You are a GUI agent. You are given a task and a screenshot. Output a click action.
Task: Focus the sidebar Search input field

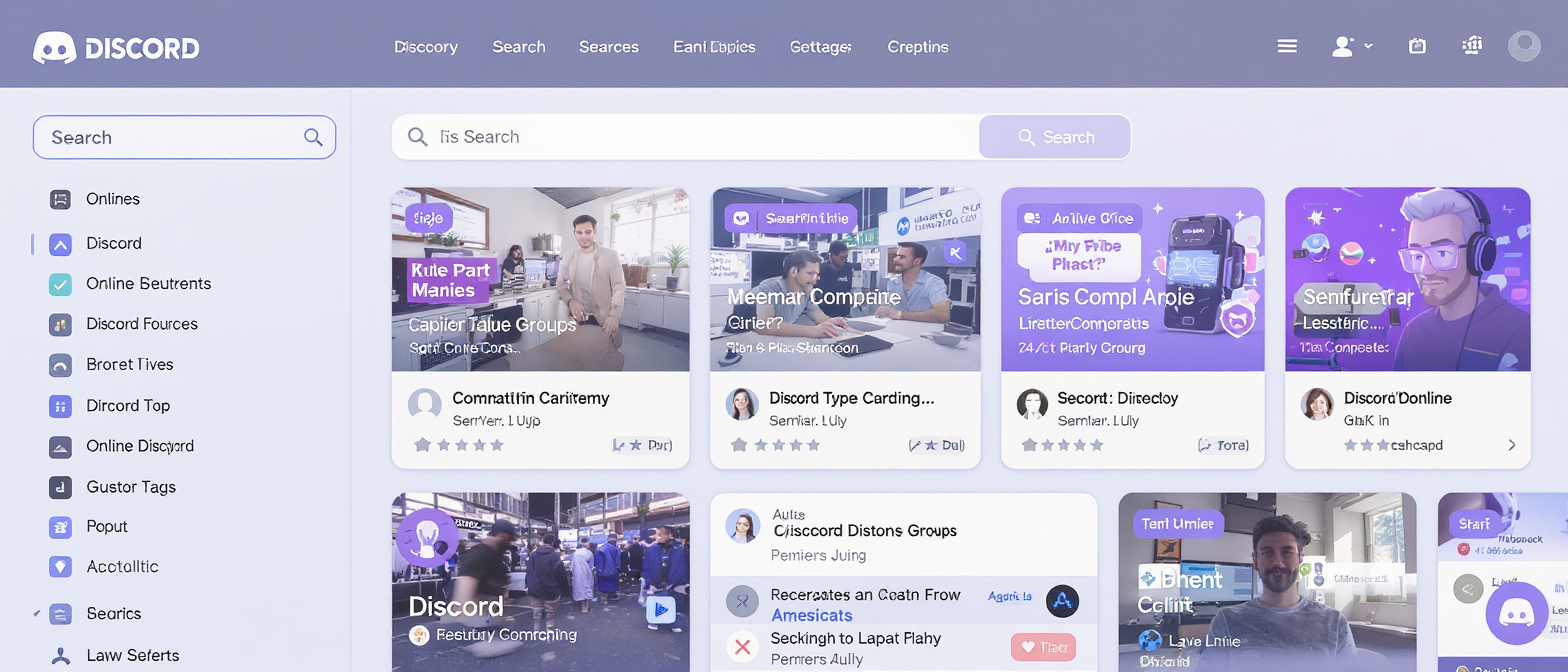[x=184, y=137]
